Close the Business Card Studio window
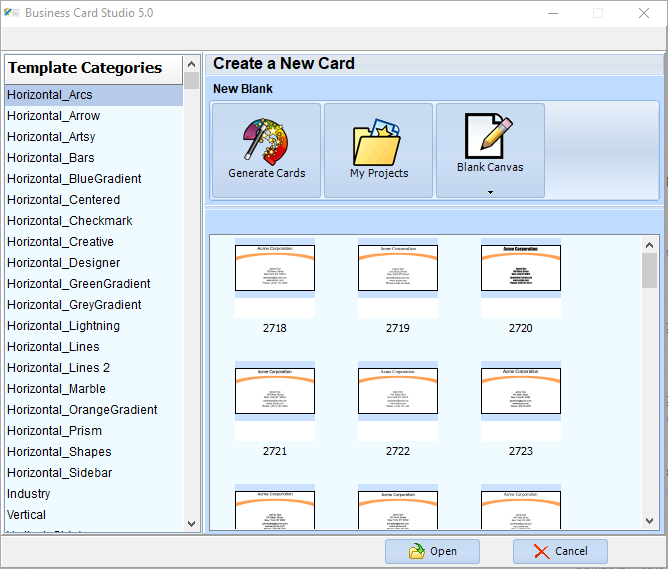This screenshot has width=668, height=569. click(x=644, y=13)
